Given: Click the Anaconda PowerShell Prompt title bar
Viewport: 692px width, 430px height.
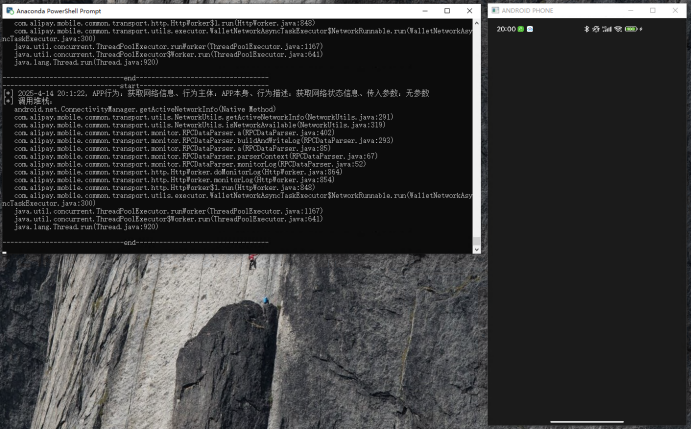Looking at the screenshot, I should click(200, 9).
